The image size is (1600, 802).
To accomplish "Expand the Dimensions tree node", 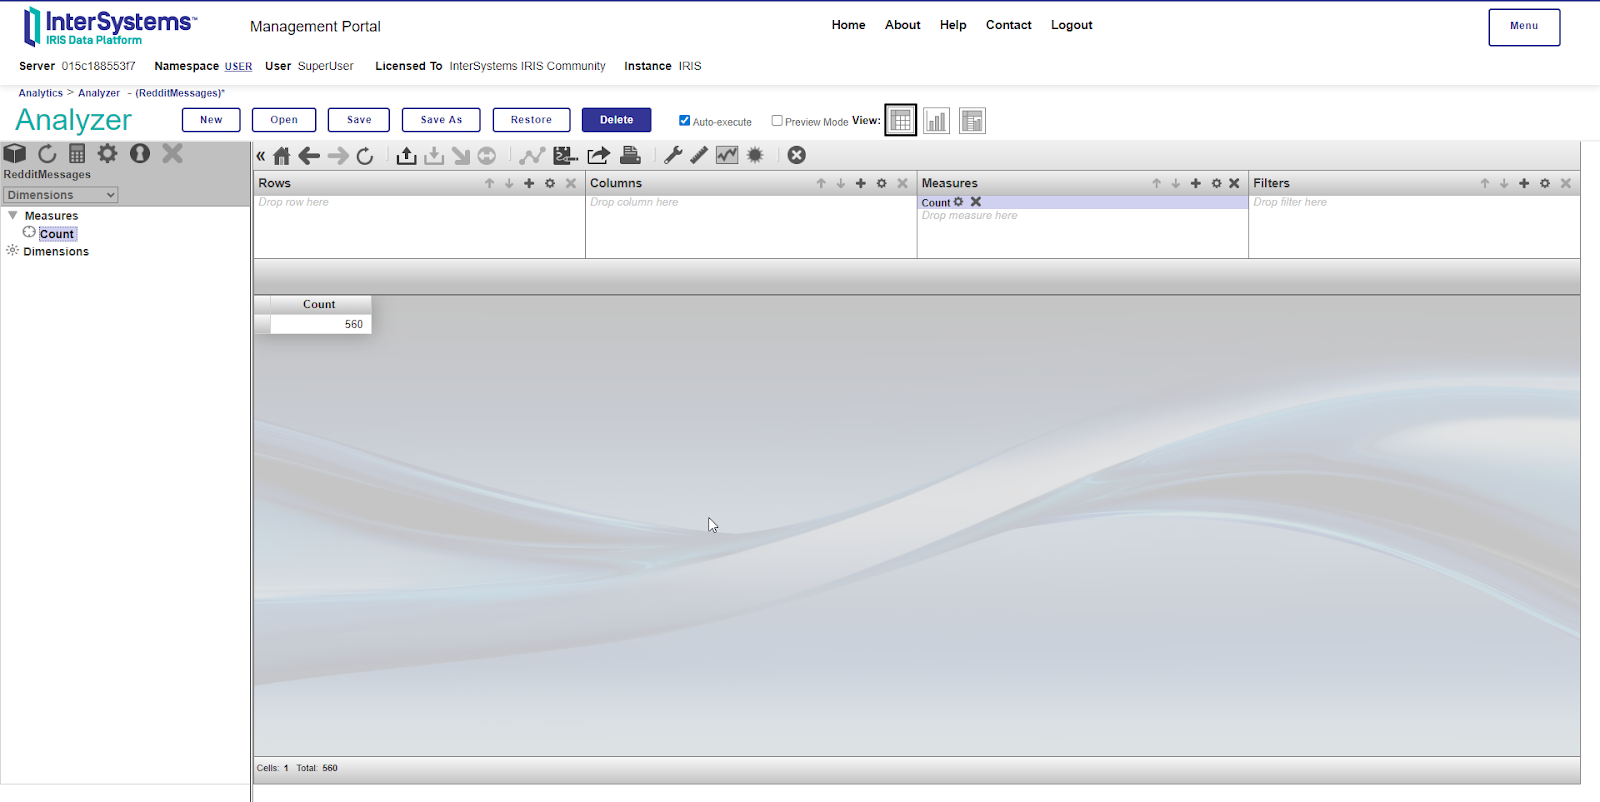I will coord(12,251).
